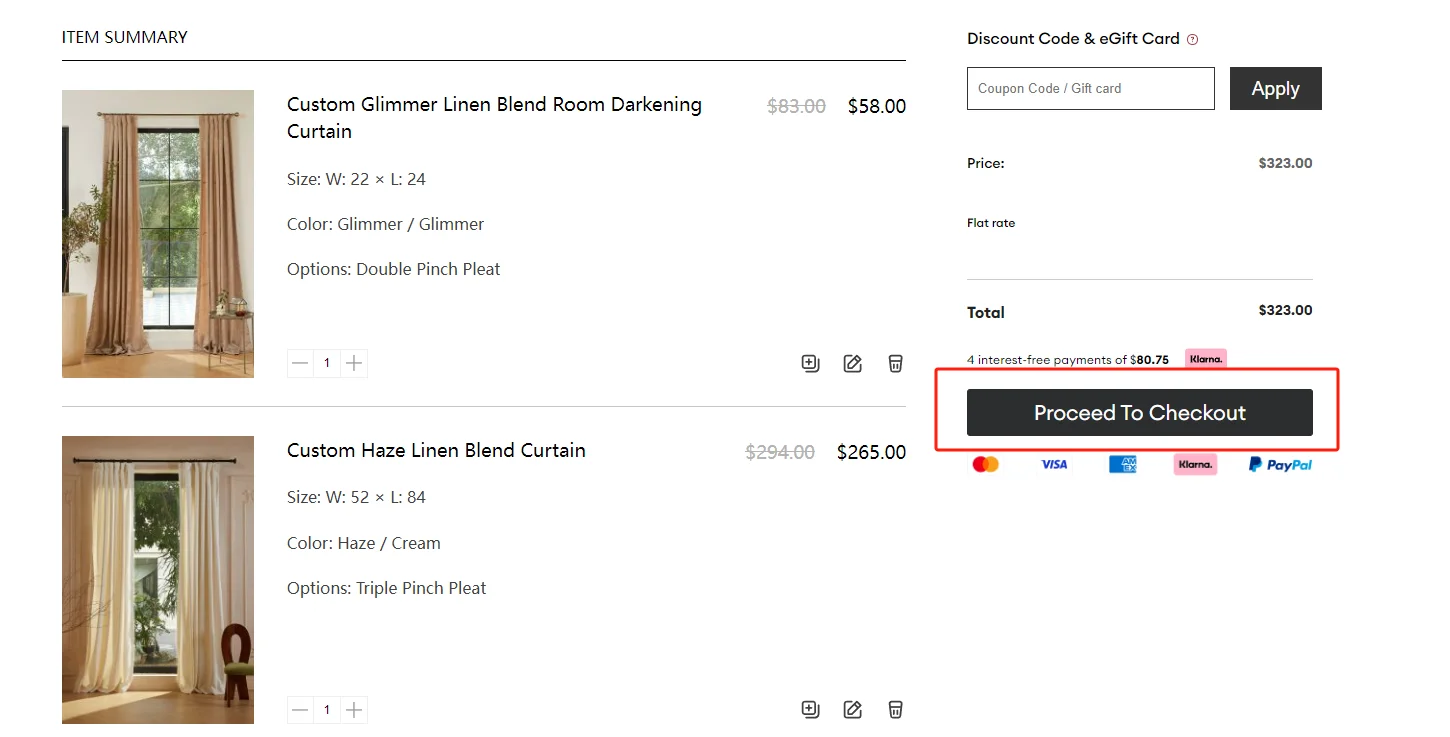Remove the Haze Linen curtain using trash icon
The height and width of the screenshot is (737, 1450).
coord(896,709)
